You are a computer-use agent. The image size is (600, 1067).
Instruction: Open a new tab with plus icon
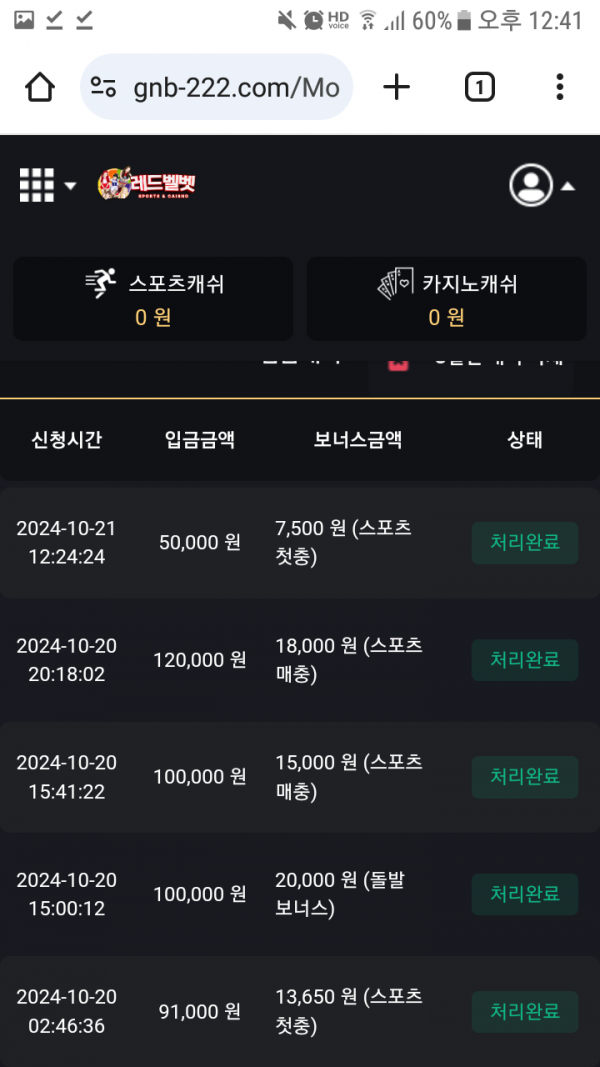click(x=397, y=88)
